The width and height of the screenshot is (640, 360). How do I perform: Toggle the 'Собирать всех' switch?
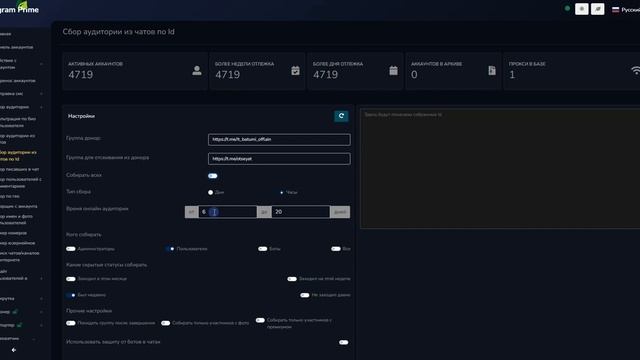213,176
